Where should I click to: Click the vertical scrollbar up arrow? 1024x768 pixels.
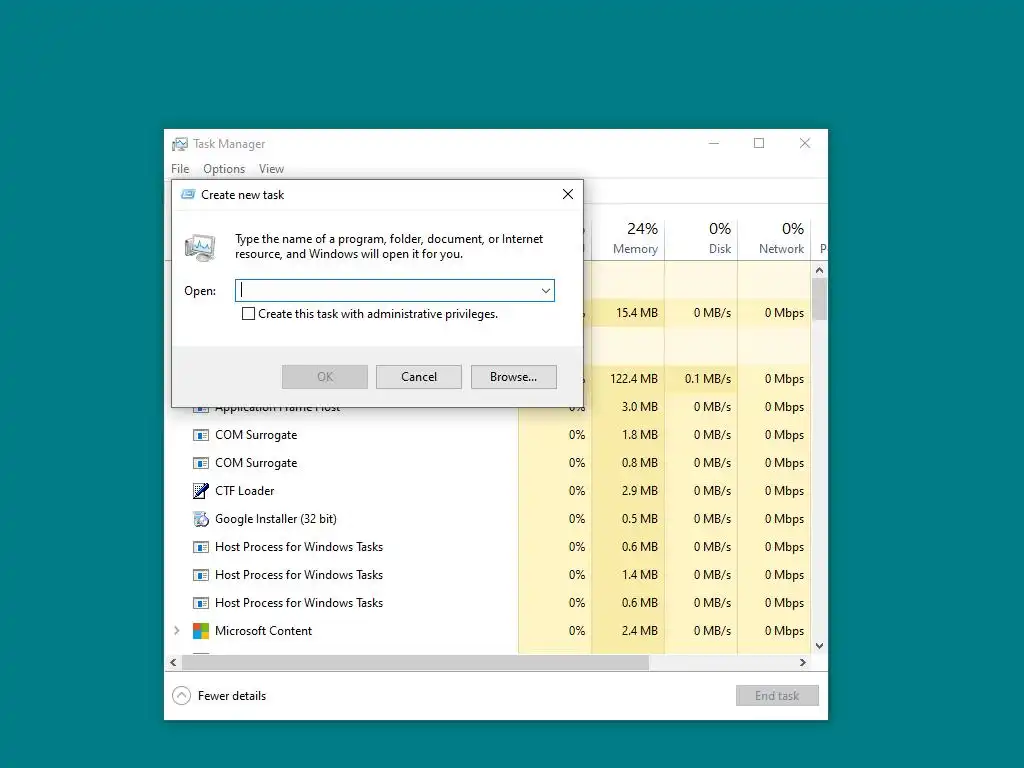pos(820,270)
